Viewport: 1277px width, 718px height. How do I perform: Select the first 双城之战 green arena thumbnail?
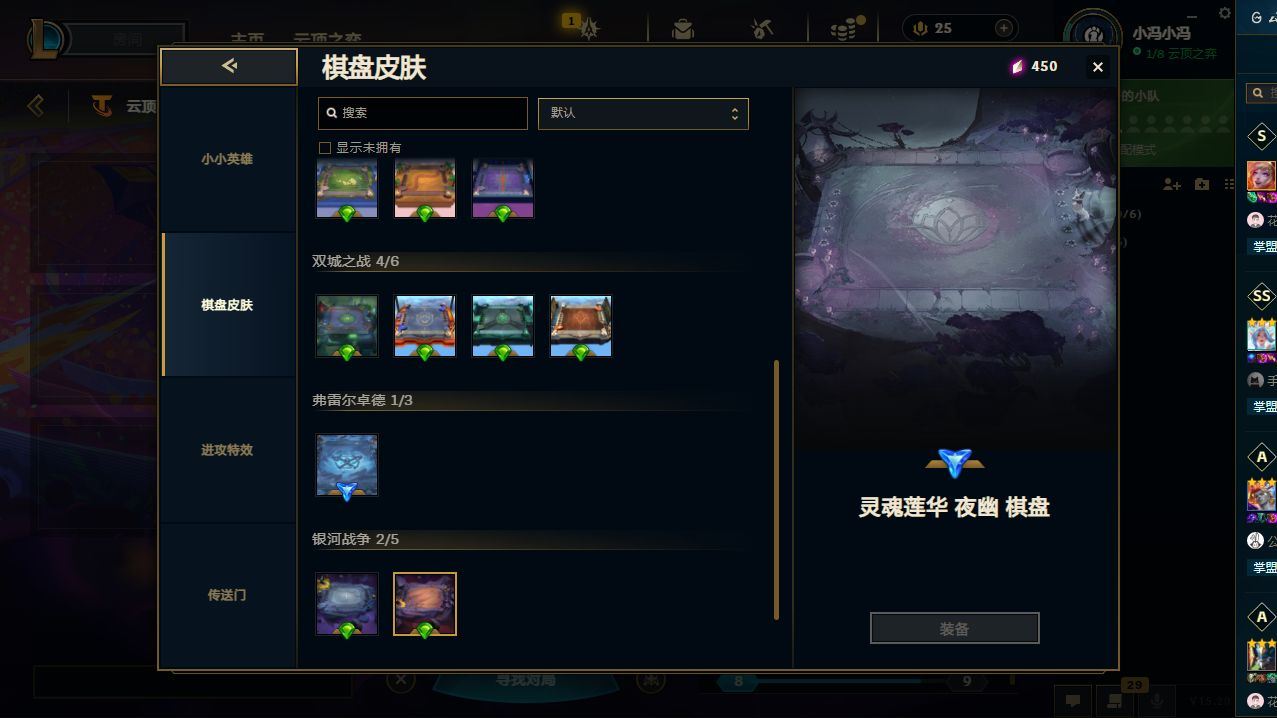[347, 326]
